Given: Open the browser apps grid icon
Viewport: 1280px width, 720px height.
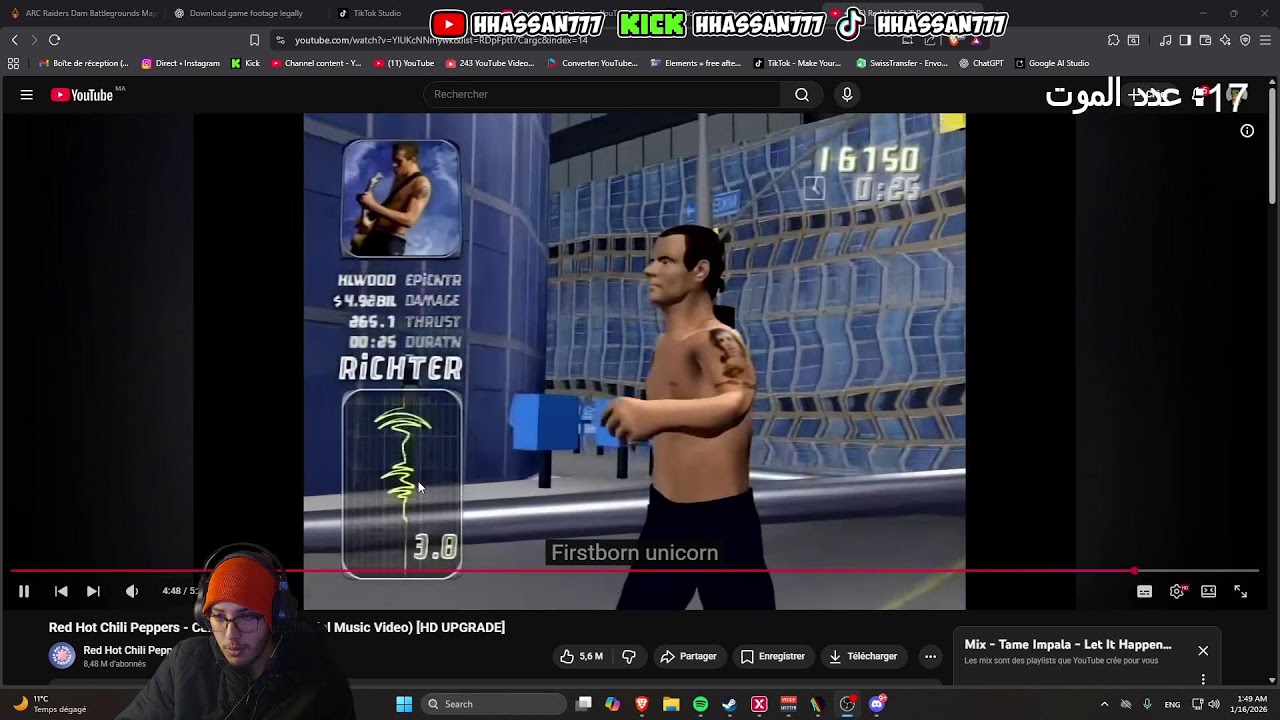Looking at the screenshot, I should pyautogui.click(x=13, y=63).
